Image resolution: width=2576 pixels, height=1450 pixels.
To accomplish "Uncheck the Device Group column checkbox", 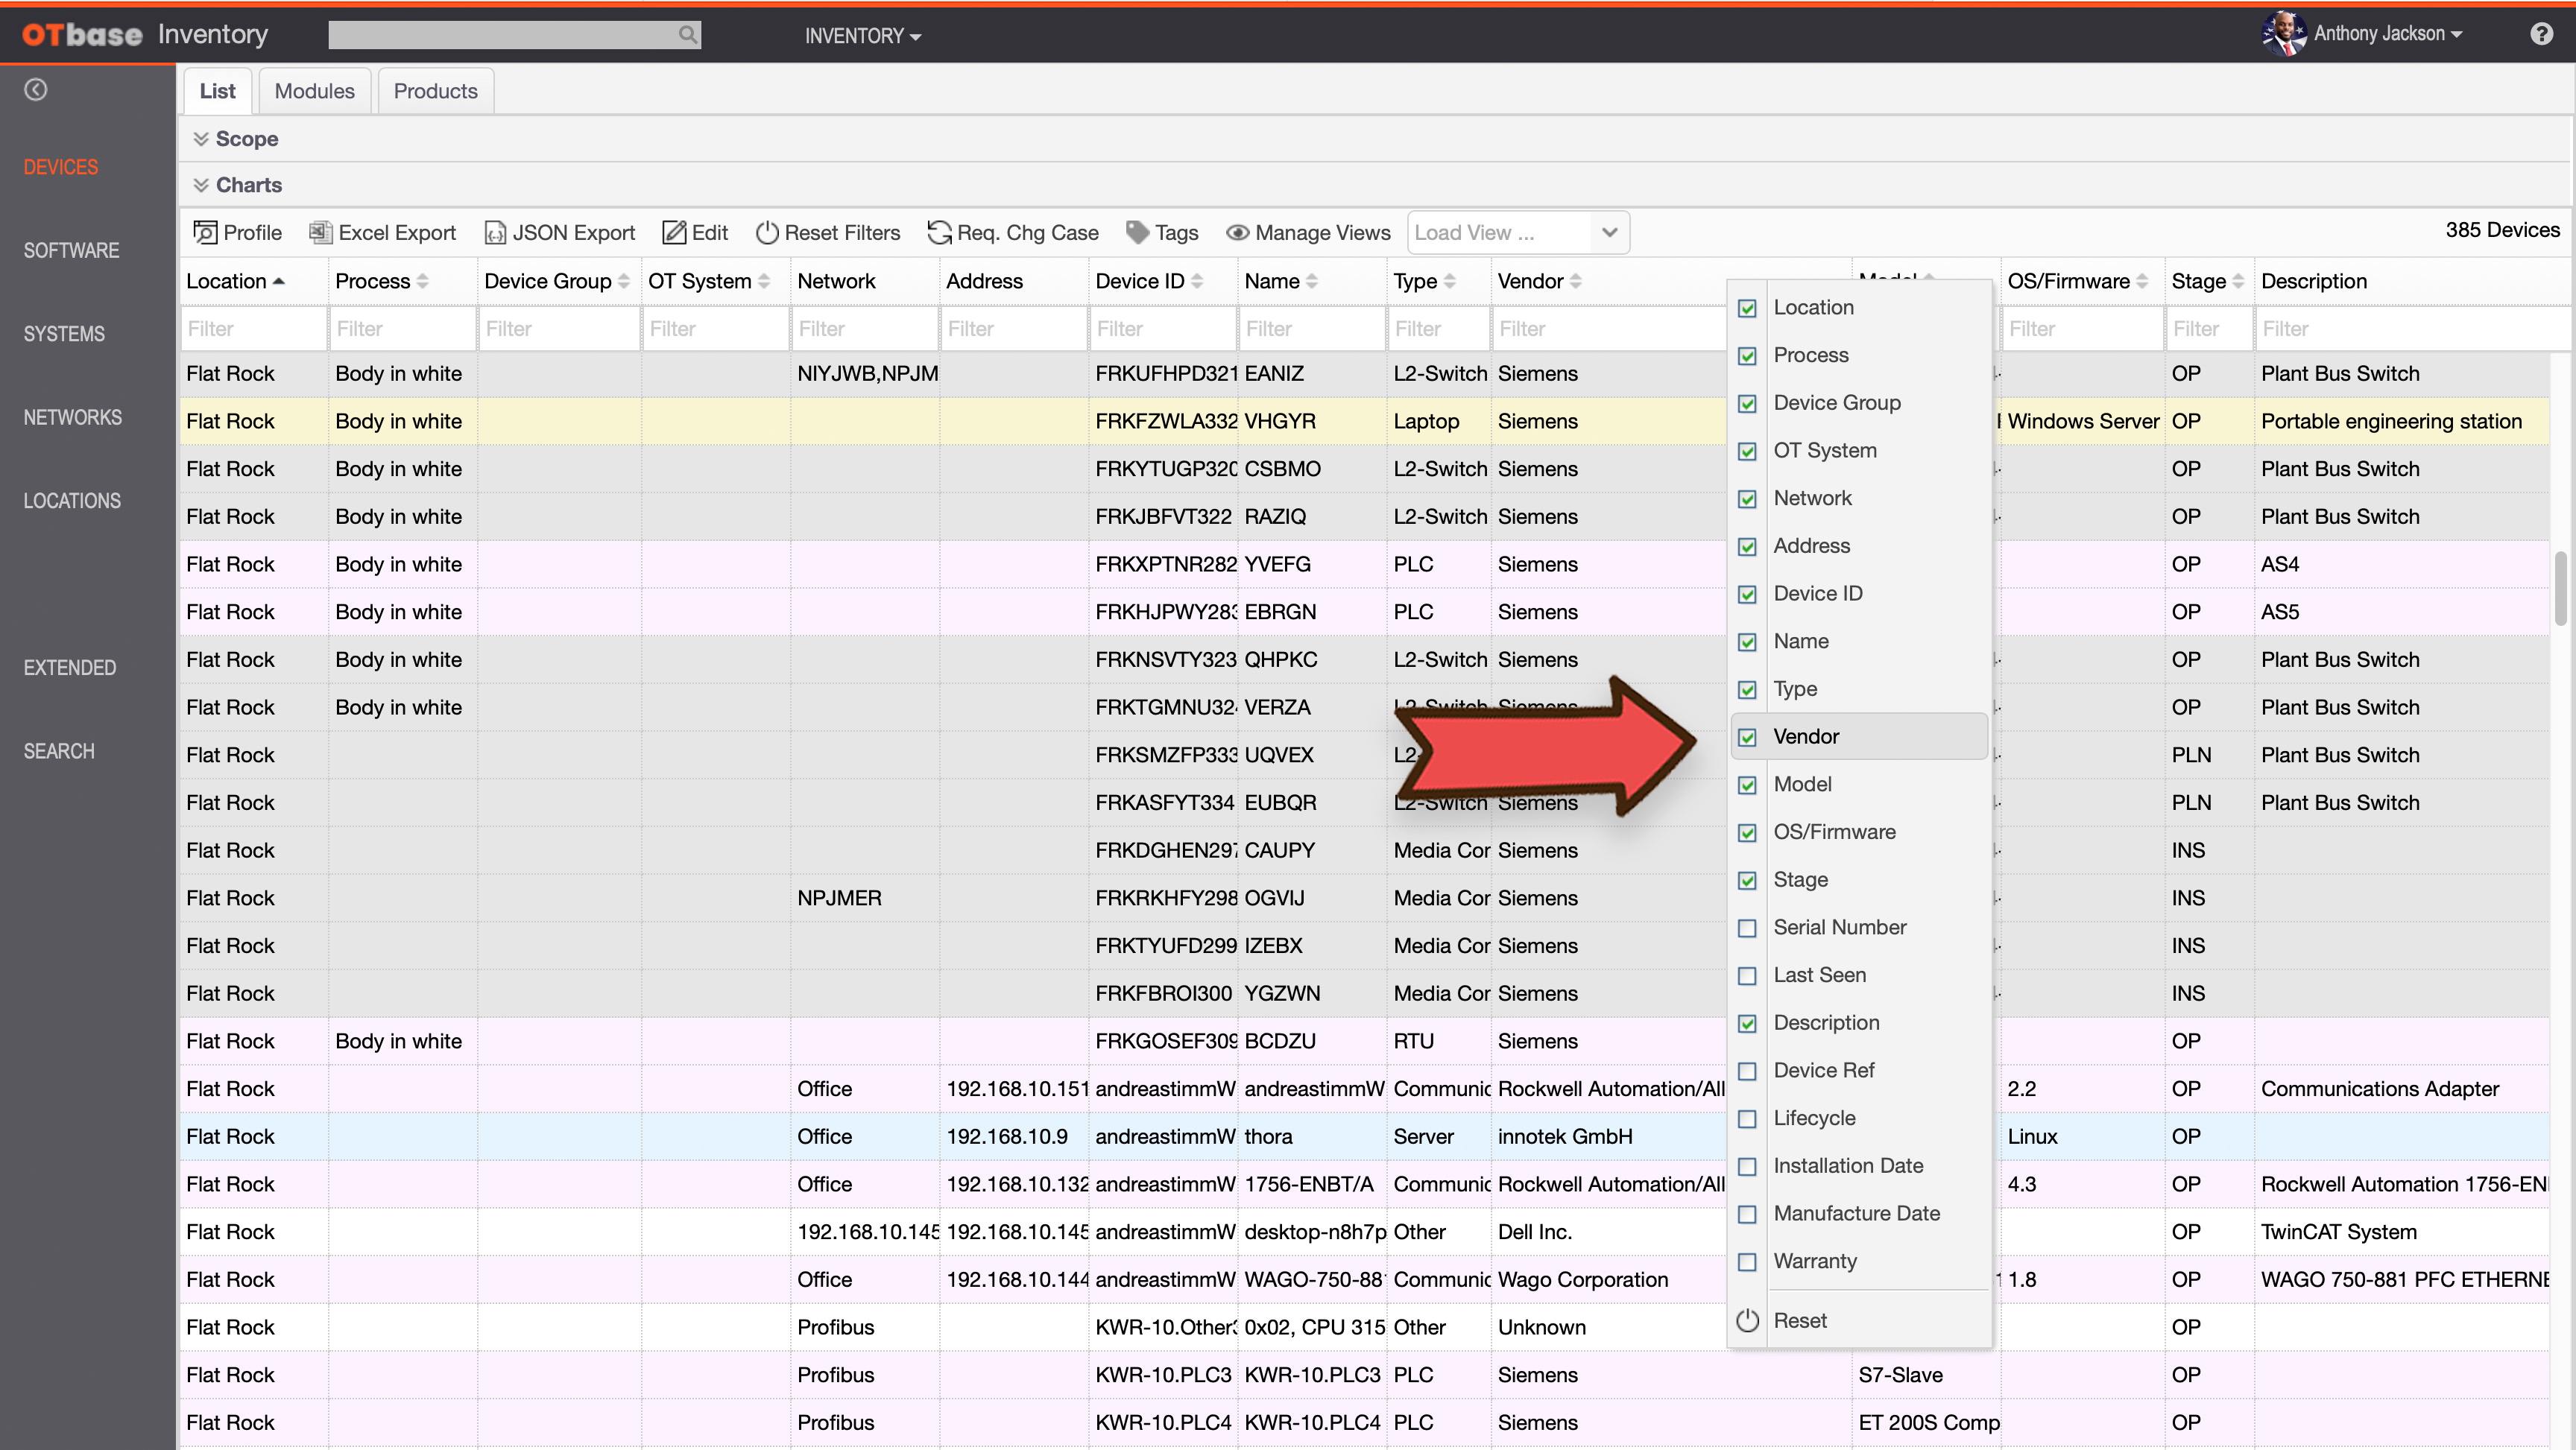I will (x=1747, y=404).
